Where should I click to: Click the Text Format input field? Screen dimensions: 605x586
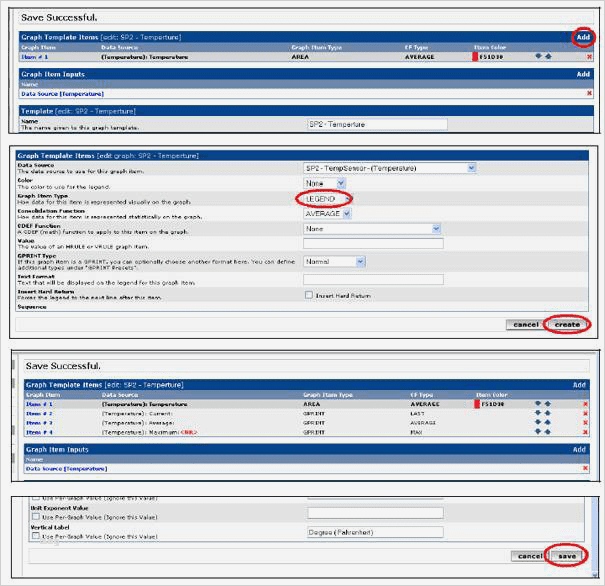[373, 279]
